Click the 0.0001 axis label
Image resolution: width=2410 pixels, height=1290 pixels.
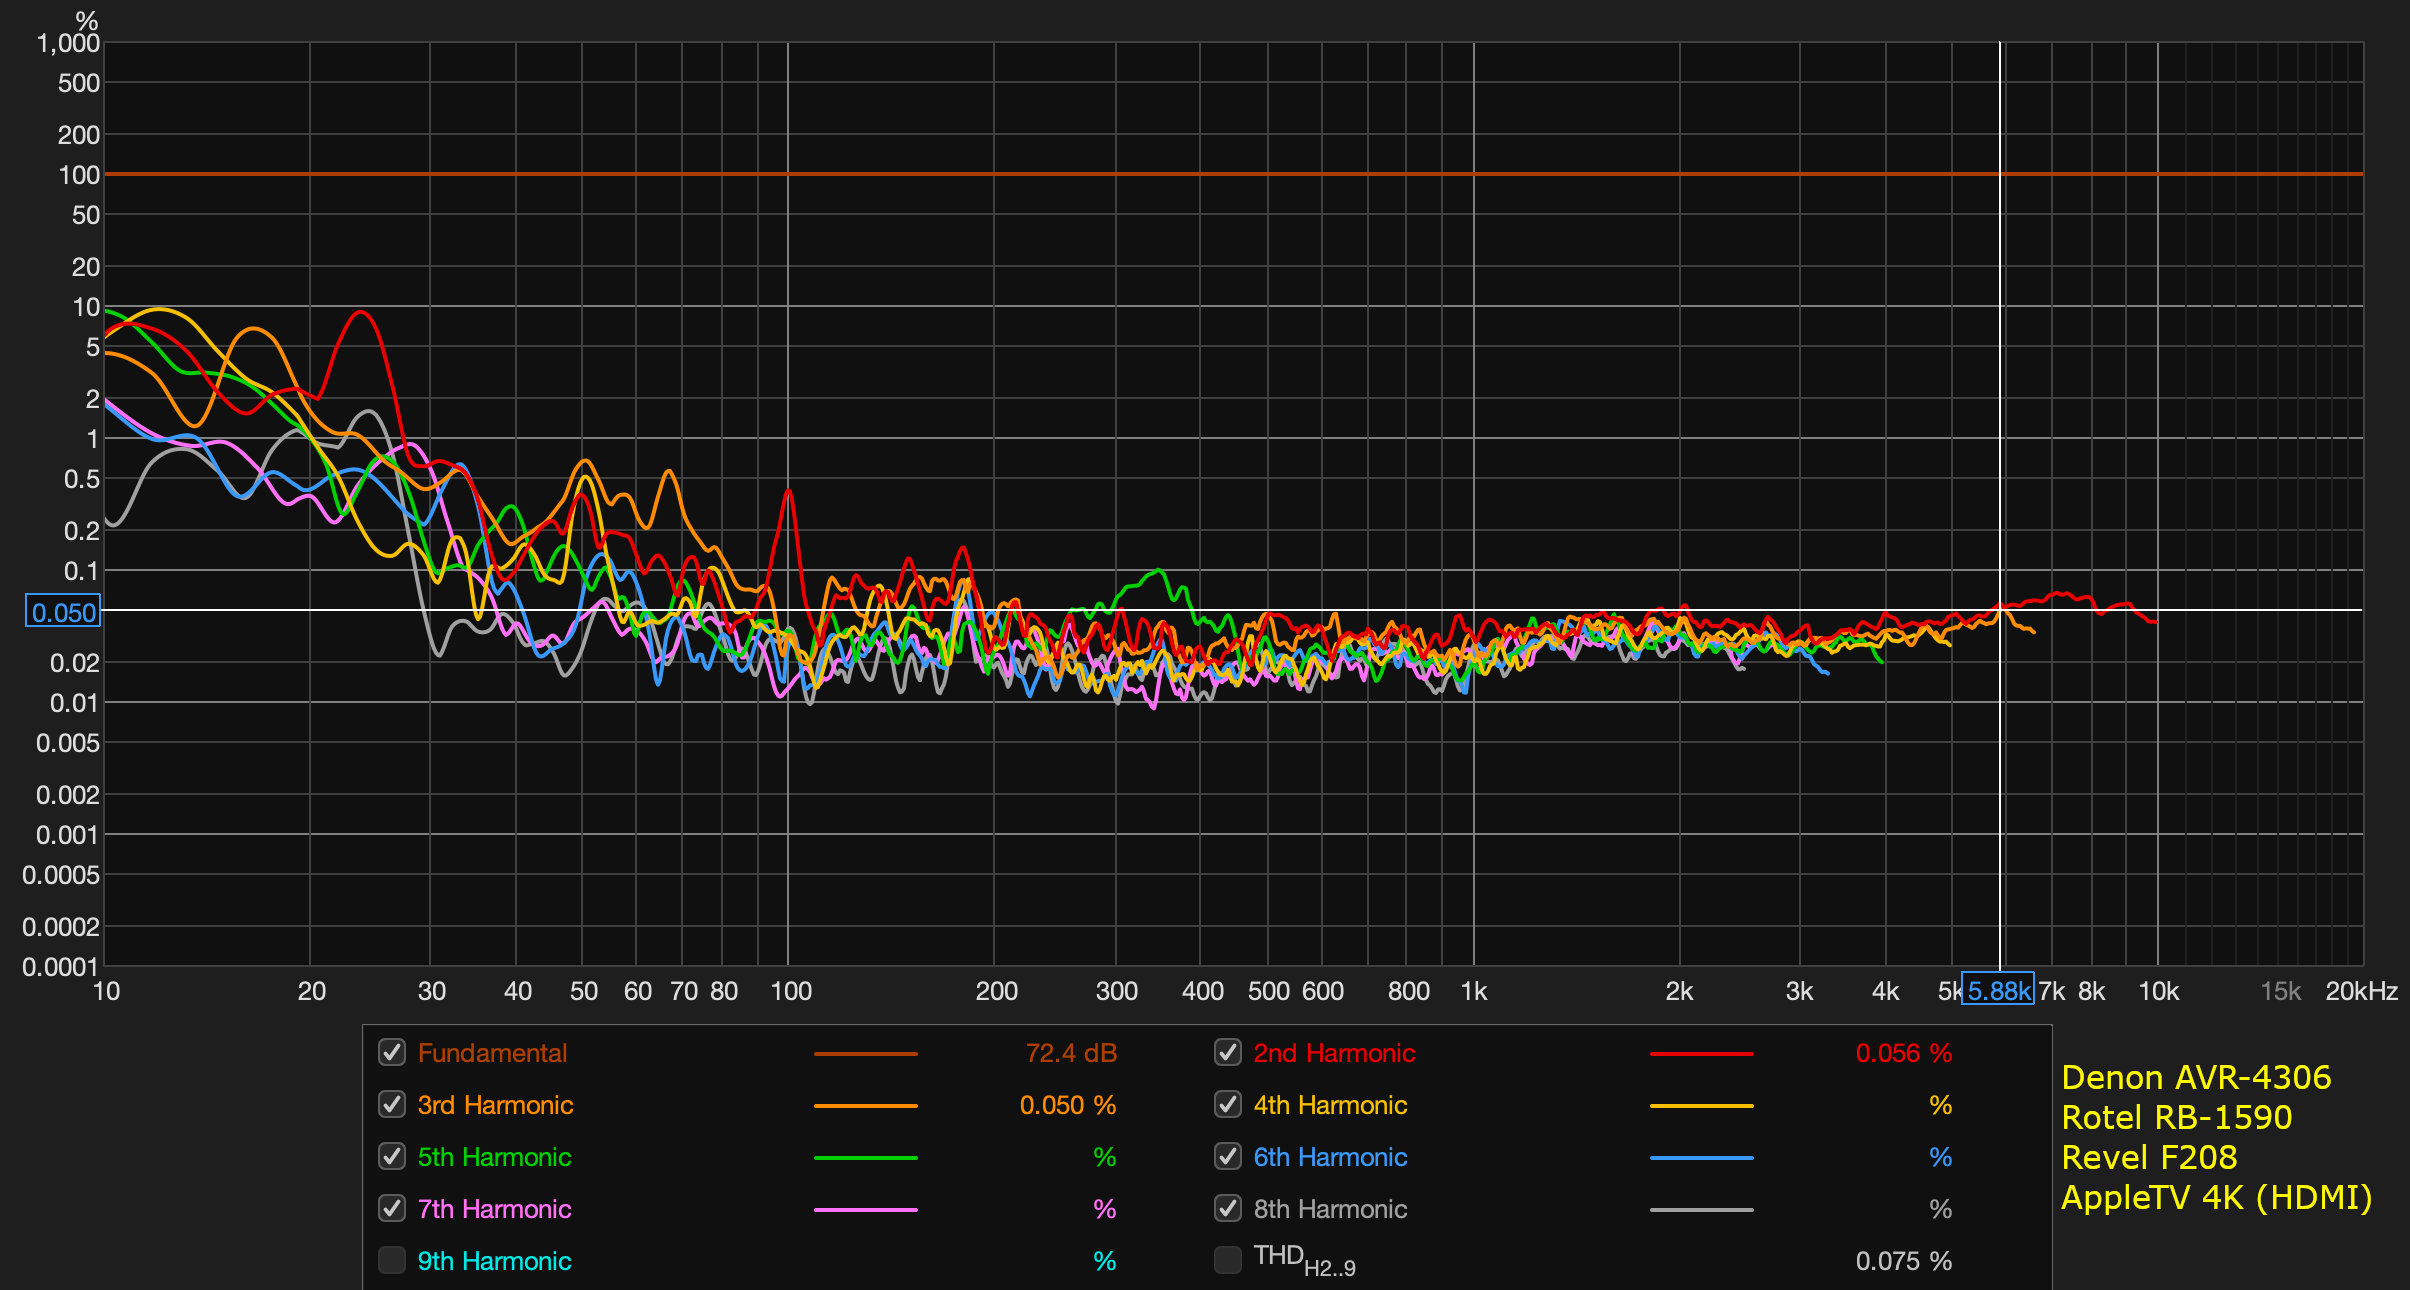[x=60, y=967]
